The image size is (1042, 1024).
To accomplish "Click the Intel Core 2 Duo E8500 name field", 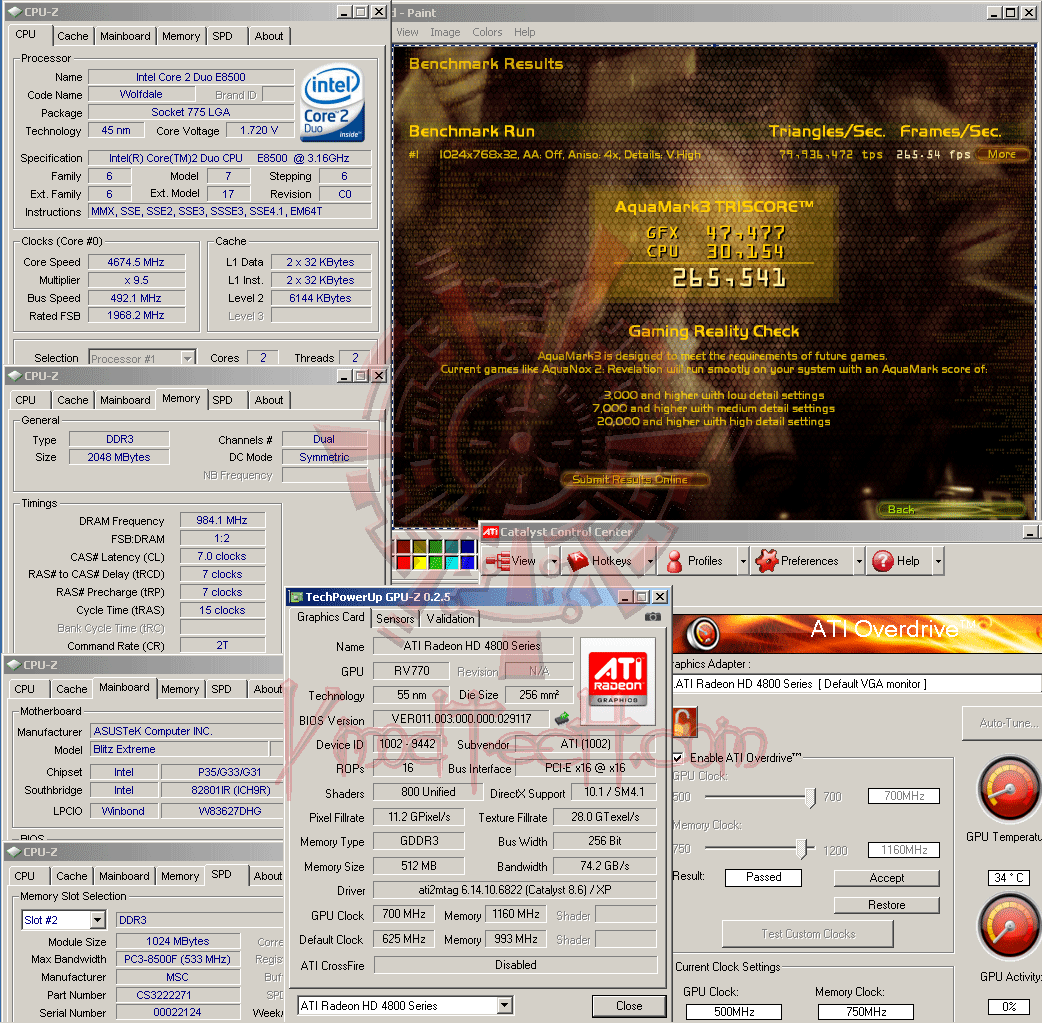I will tap(191, 77).
